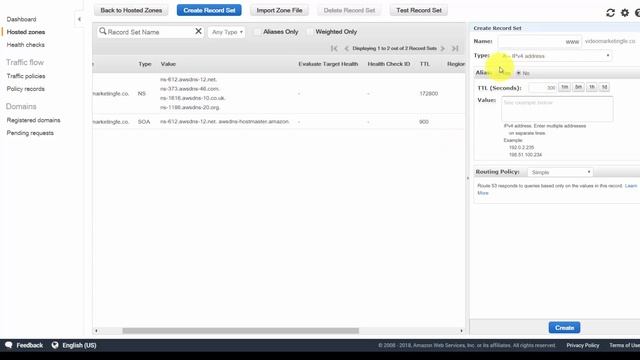Click the horizontal scrollbar thumb of the table
Screen dimensions: 640x360
[x=240, y=331]
